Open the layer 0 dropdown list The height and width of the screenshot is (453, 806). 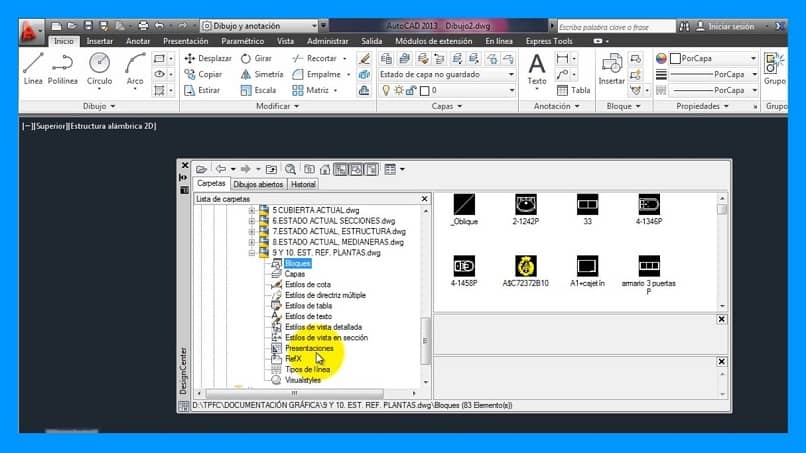[511, 90]
